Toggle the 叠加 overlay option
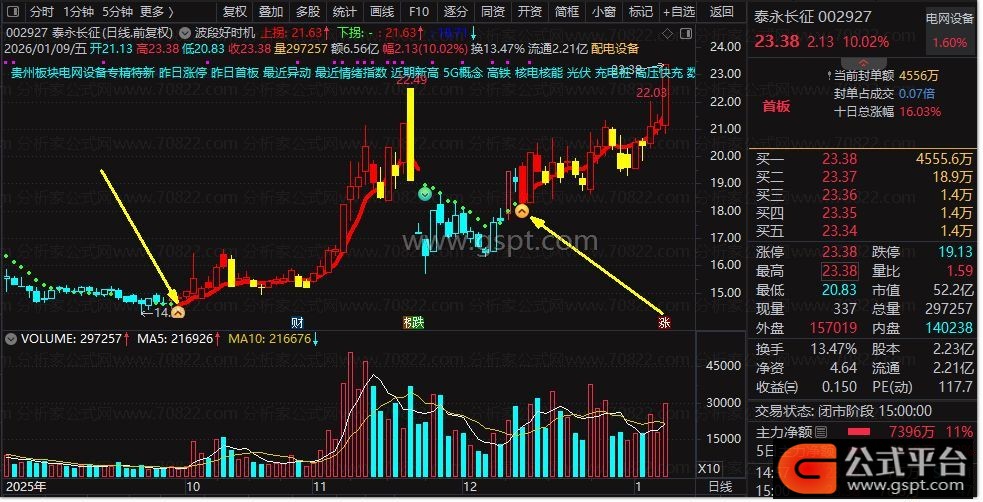This screenshot has width=983, height=502. (x=271, y=11)
